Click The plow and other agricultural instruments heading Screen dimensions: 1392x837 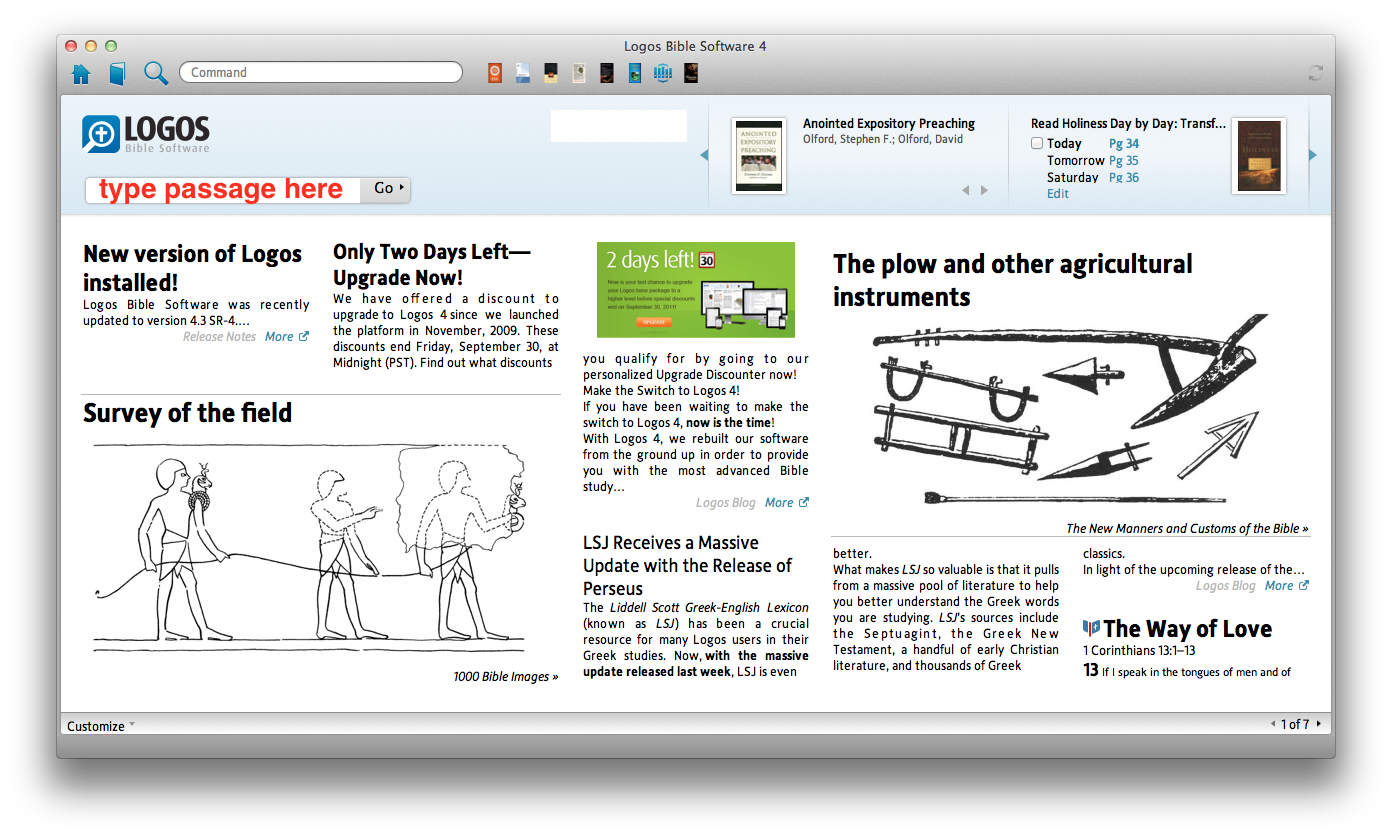point(1013,280)
